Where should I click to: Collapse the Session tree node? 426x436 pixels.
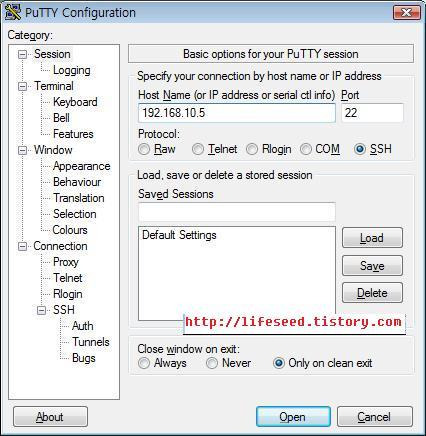pyautogui.click(x=22, y=54)
